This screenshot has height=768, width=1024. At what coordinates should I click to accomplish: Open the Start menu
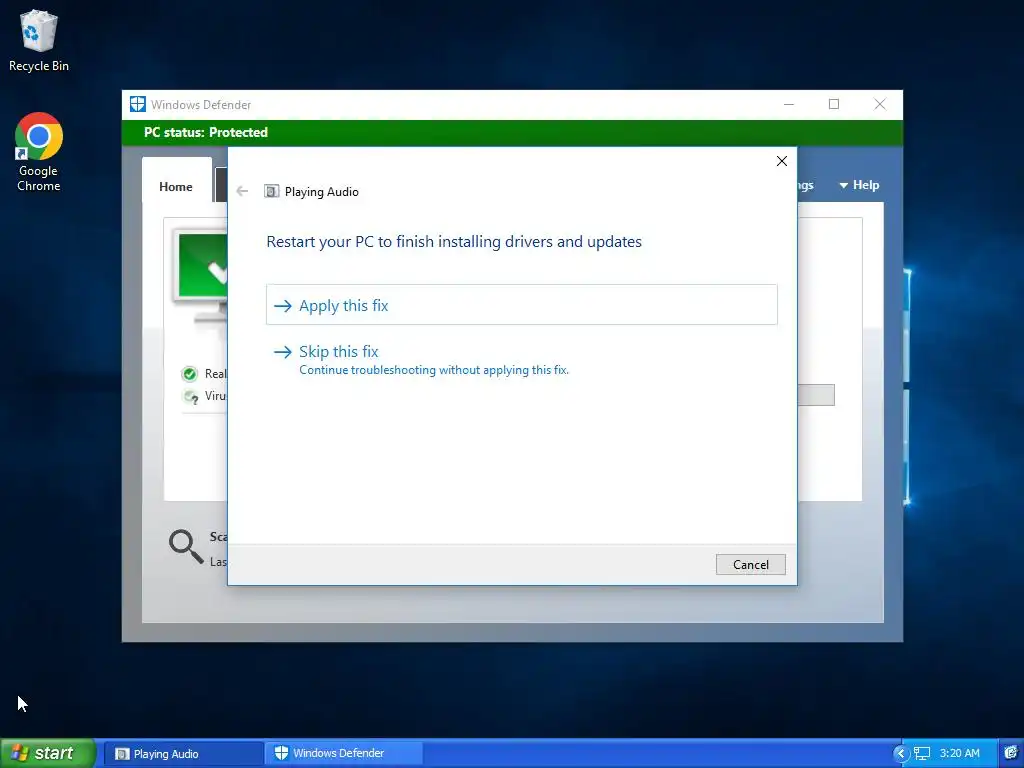(48, 753)
